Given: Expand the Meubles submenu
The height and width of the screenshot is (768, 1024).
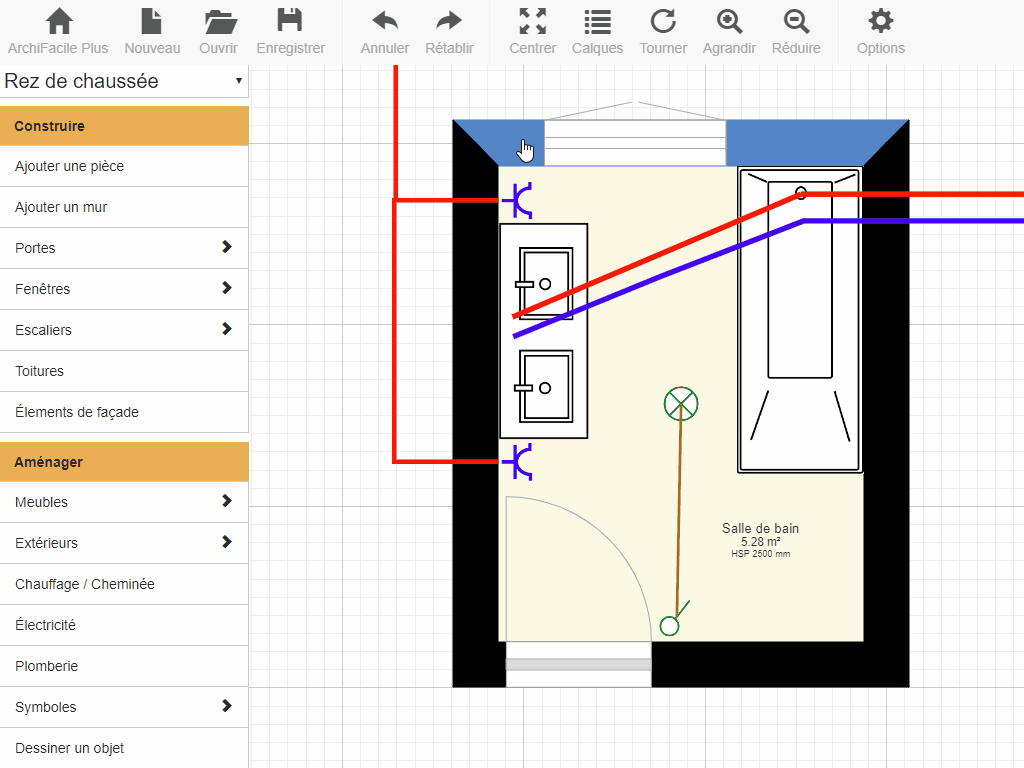Looking at the screenshot, I should [x=124, y=502].
